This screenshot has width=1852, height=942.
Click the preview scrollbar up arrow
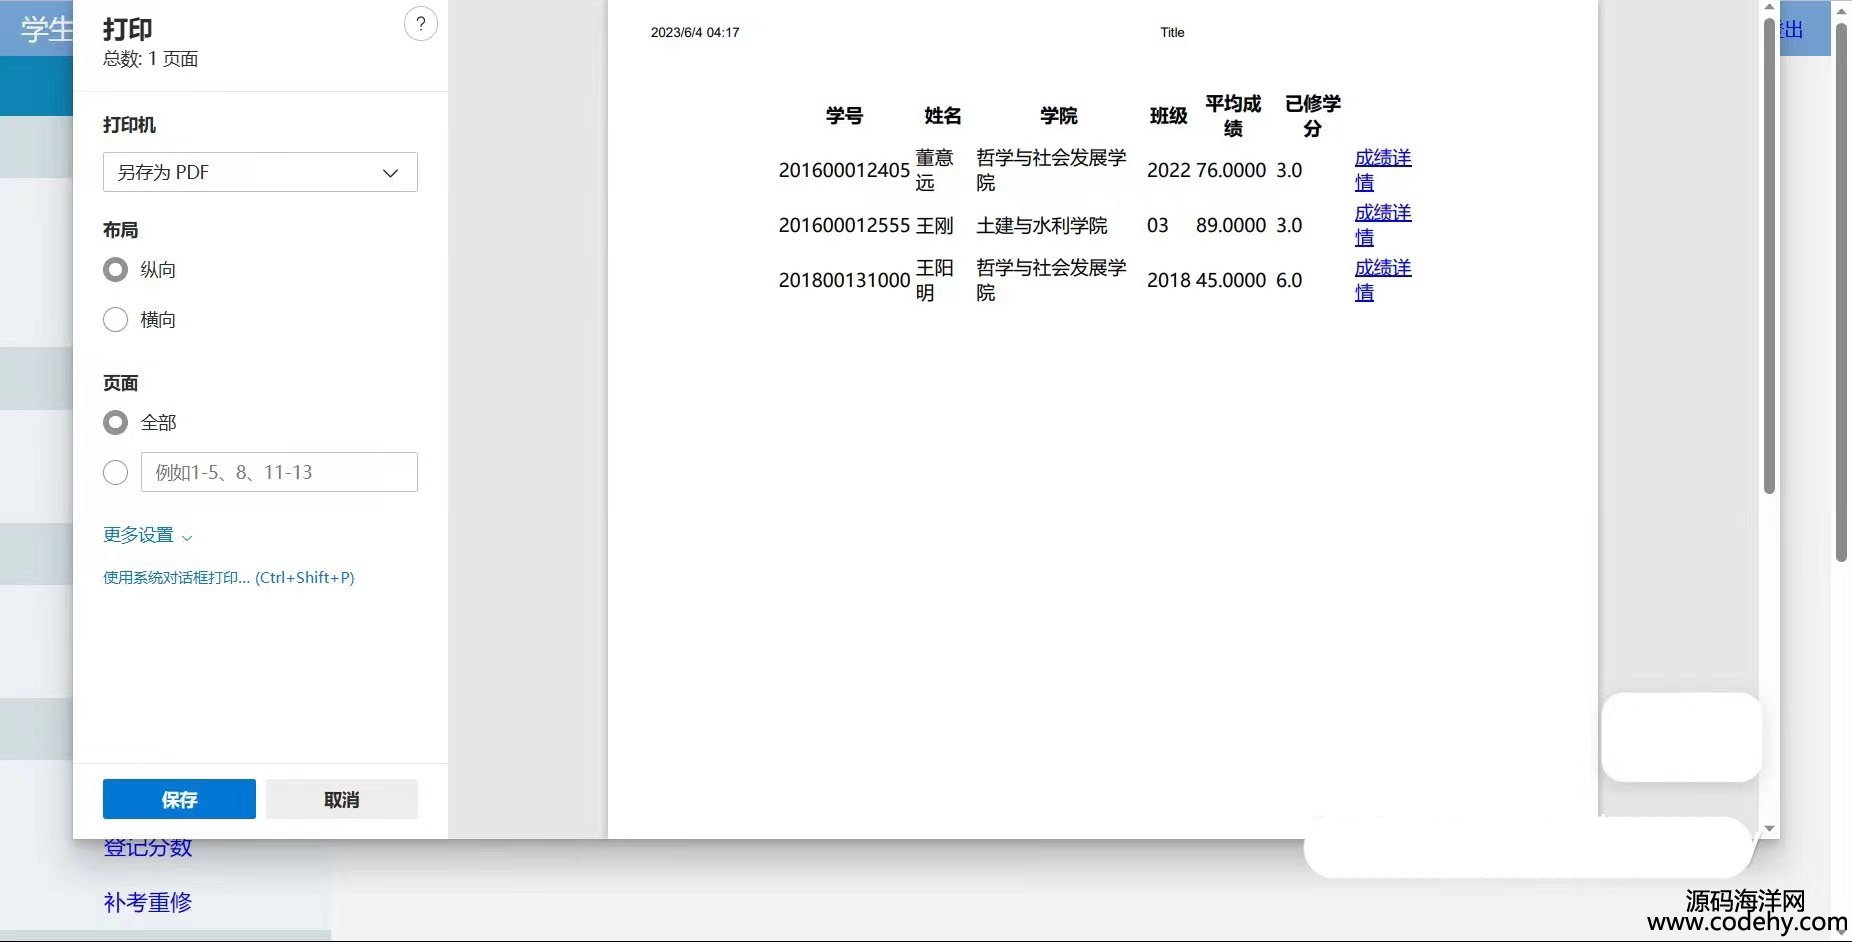pos(1769,8)
